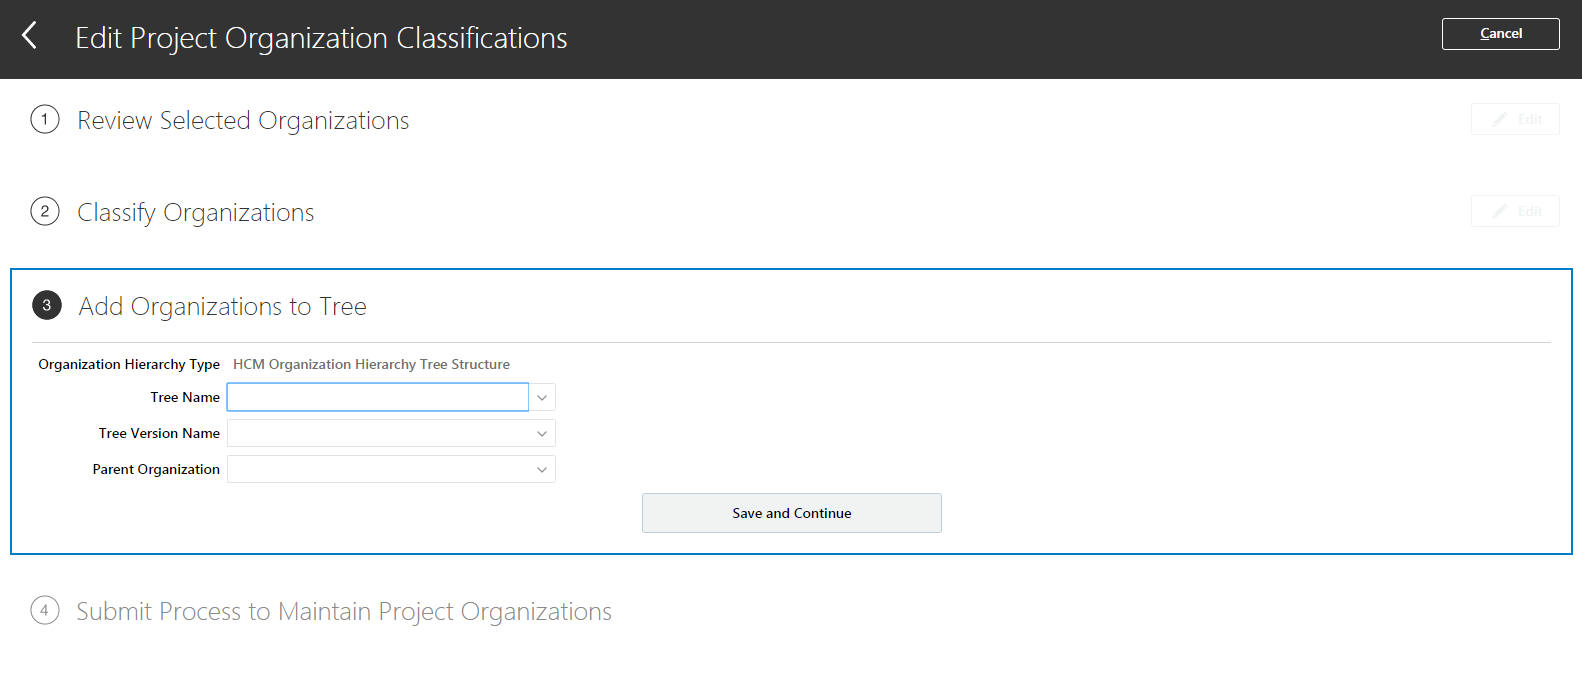Click Edit for Classify Organizations
The height and width of the screenshot is (686, 1582).
tap(1514, 211)
